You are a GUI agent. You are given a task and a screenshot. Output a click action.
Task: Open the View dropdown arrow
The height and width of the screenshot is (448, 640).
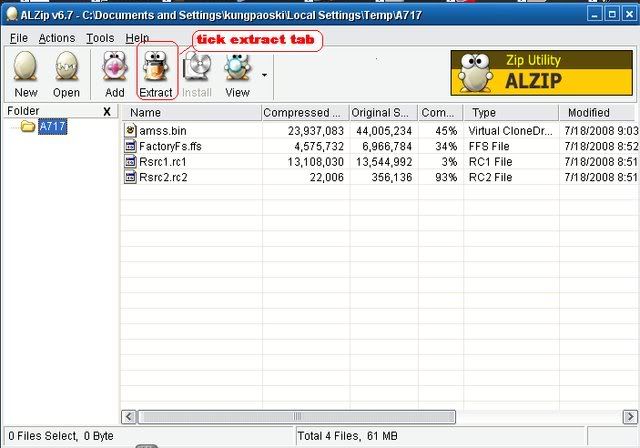(264, 75)
